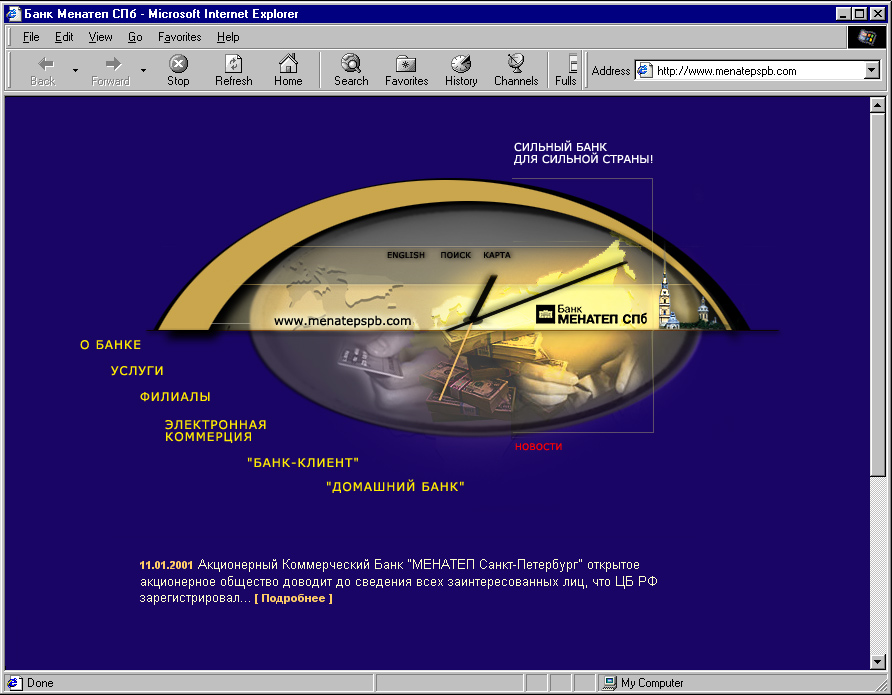Open the Edit menu
The image size is (892, 695).
point(64,37)
